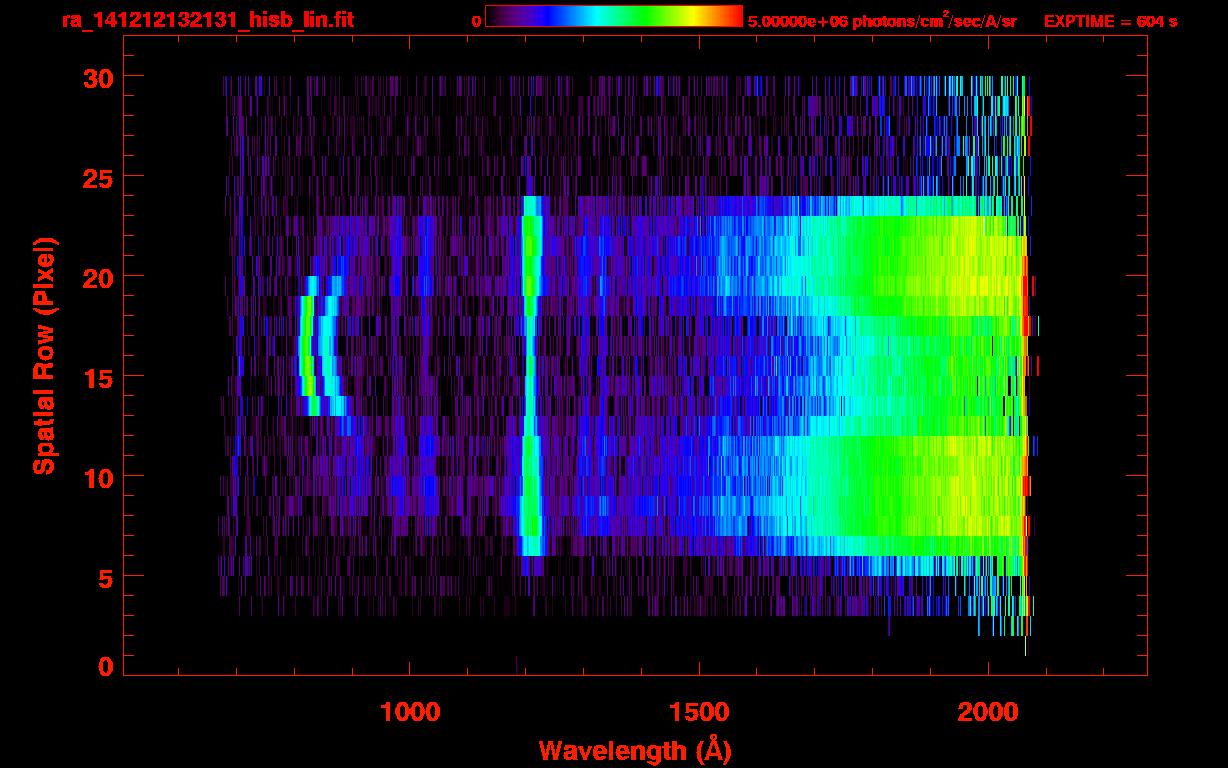
Task: Click the 1500 wavelength tick label
Action: coord(699,712)
